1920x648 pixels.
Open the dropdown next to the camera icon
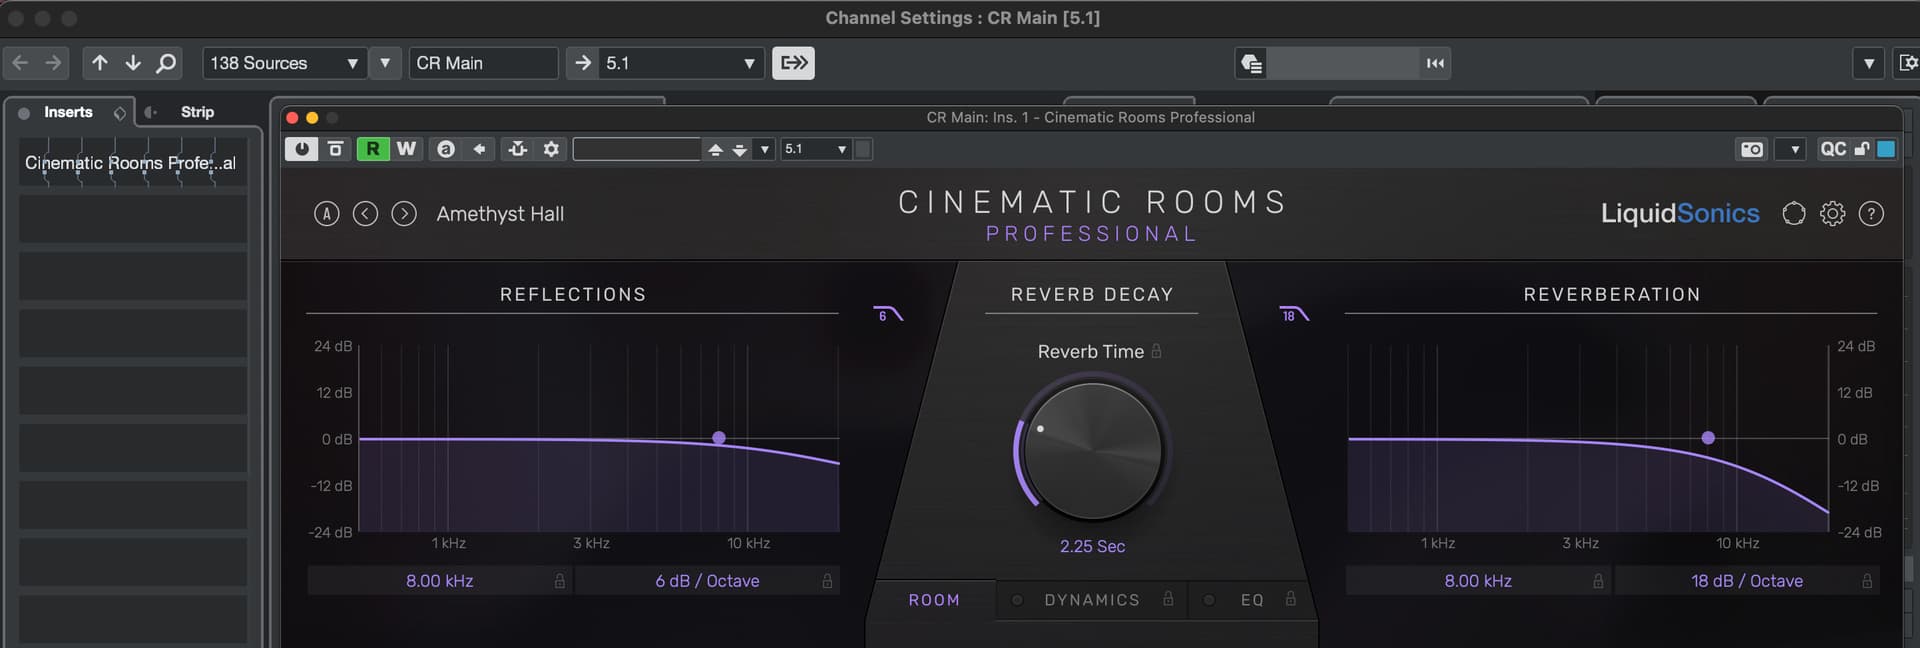(1795, 149)
